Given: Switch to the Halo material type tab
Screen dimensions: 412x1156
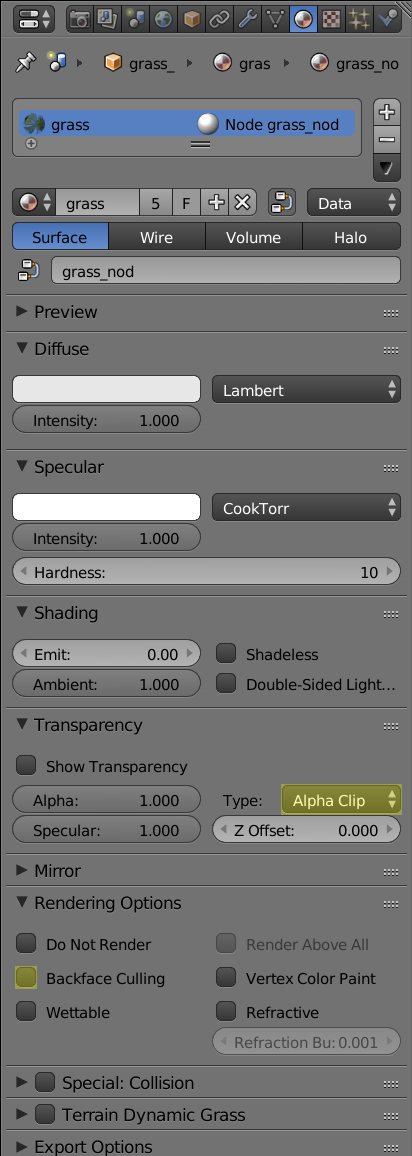Looking at the screenshot, I should (x=350, y=237).
